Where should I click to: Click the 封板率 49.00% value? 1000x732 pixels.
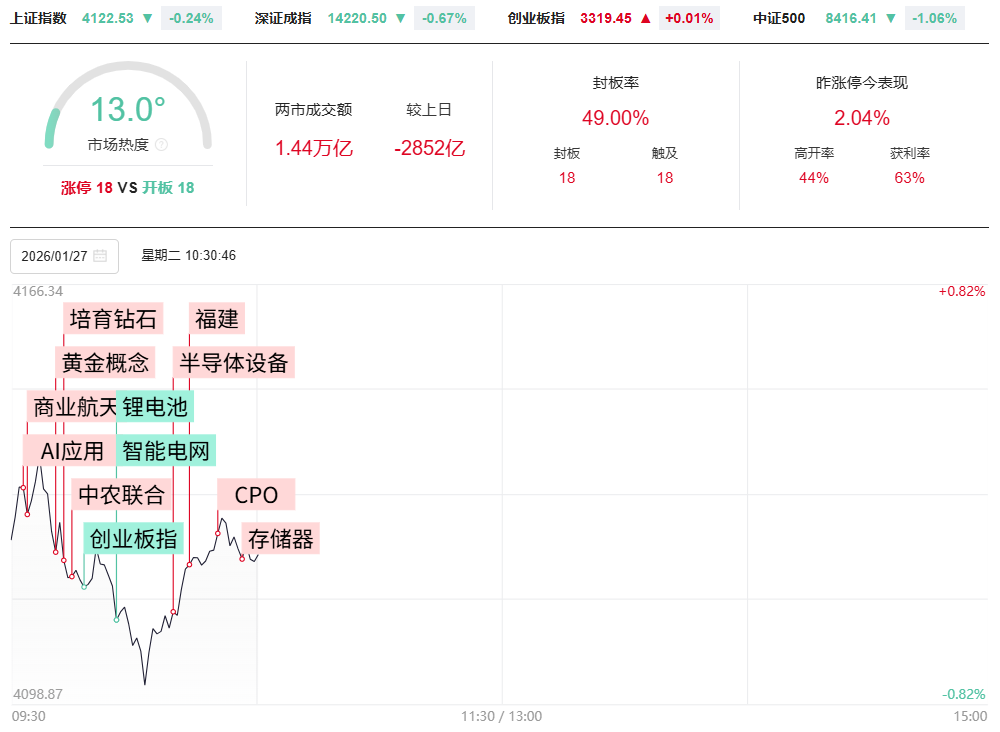click(615, 118)
